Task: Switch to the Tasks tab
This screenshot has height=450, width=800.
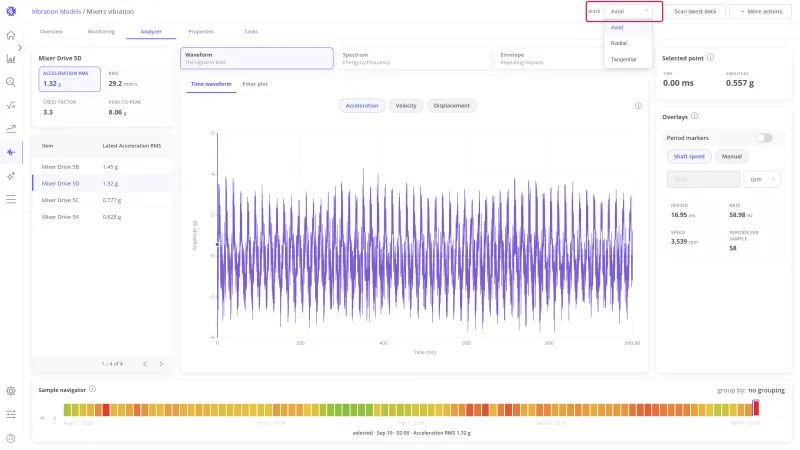Action: (251, 32)
